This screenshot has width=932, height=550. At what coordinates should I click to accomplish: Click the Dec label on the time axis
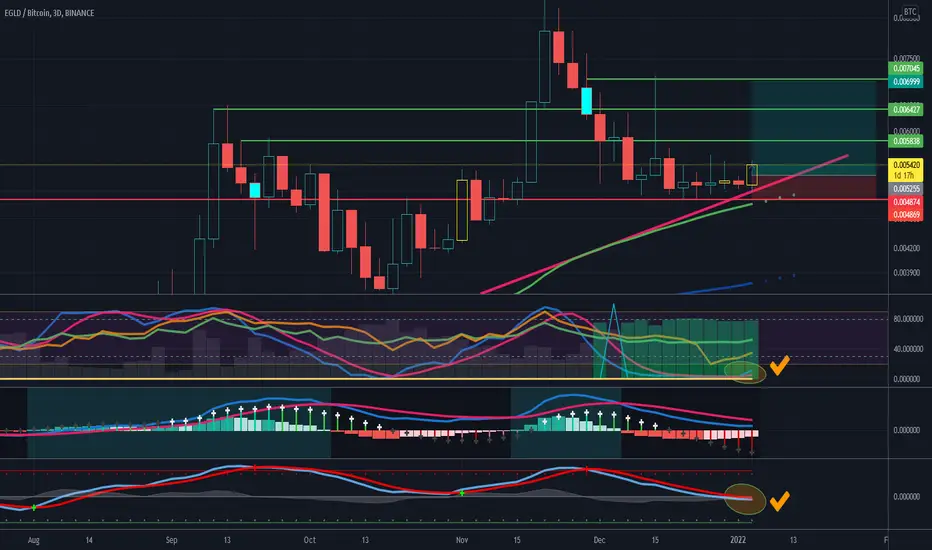(x=599, y=540)
